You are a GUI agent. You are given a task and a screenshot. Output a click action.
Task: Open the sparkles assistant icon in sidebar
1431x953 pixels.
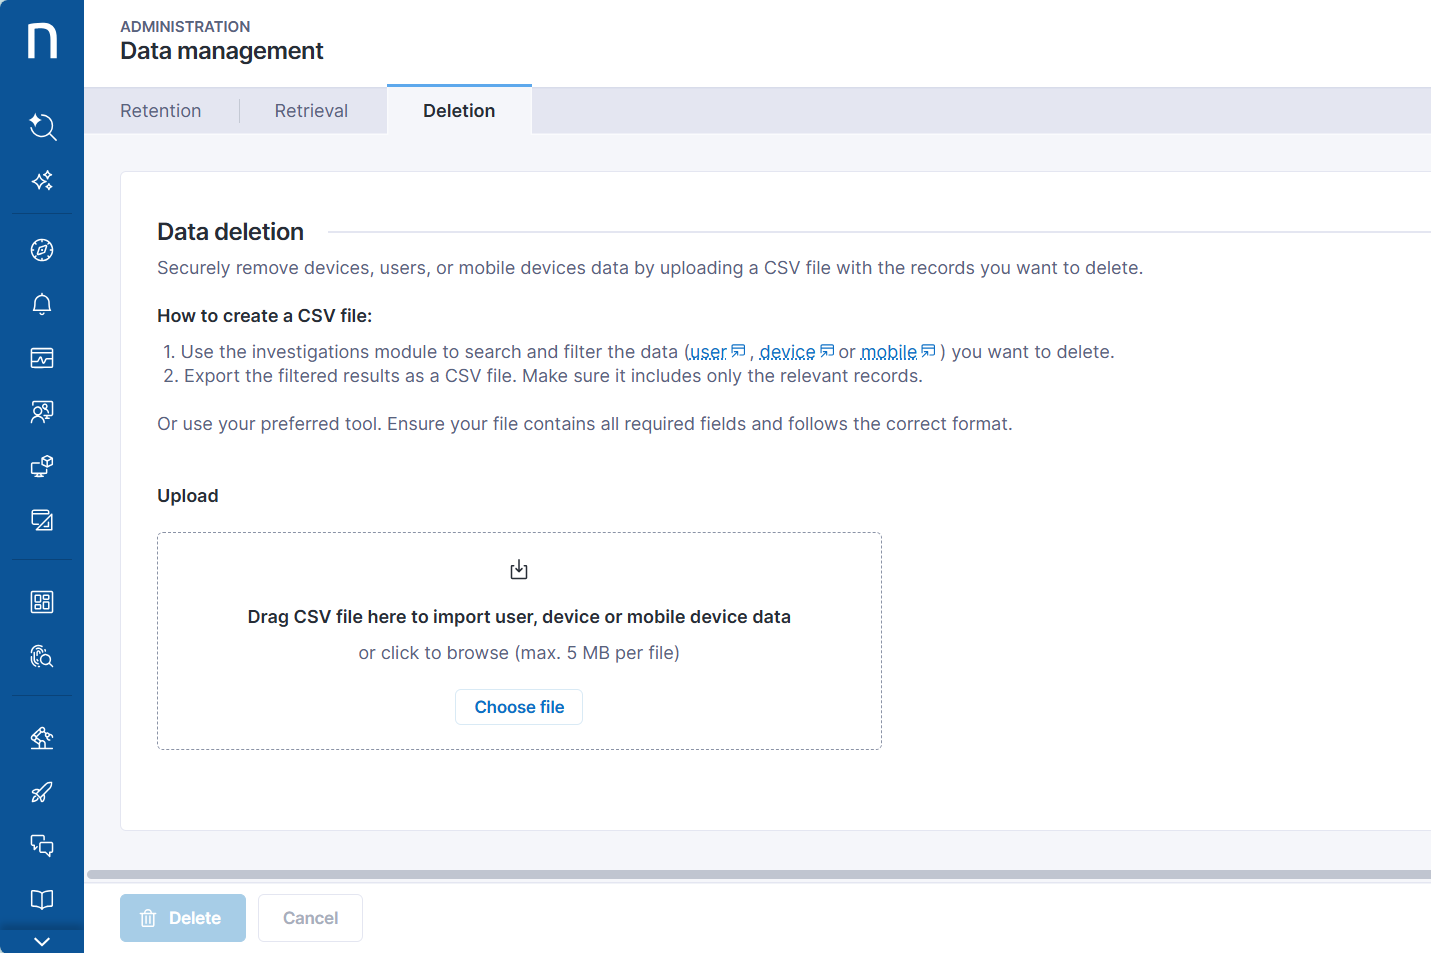coord(42,181)
